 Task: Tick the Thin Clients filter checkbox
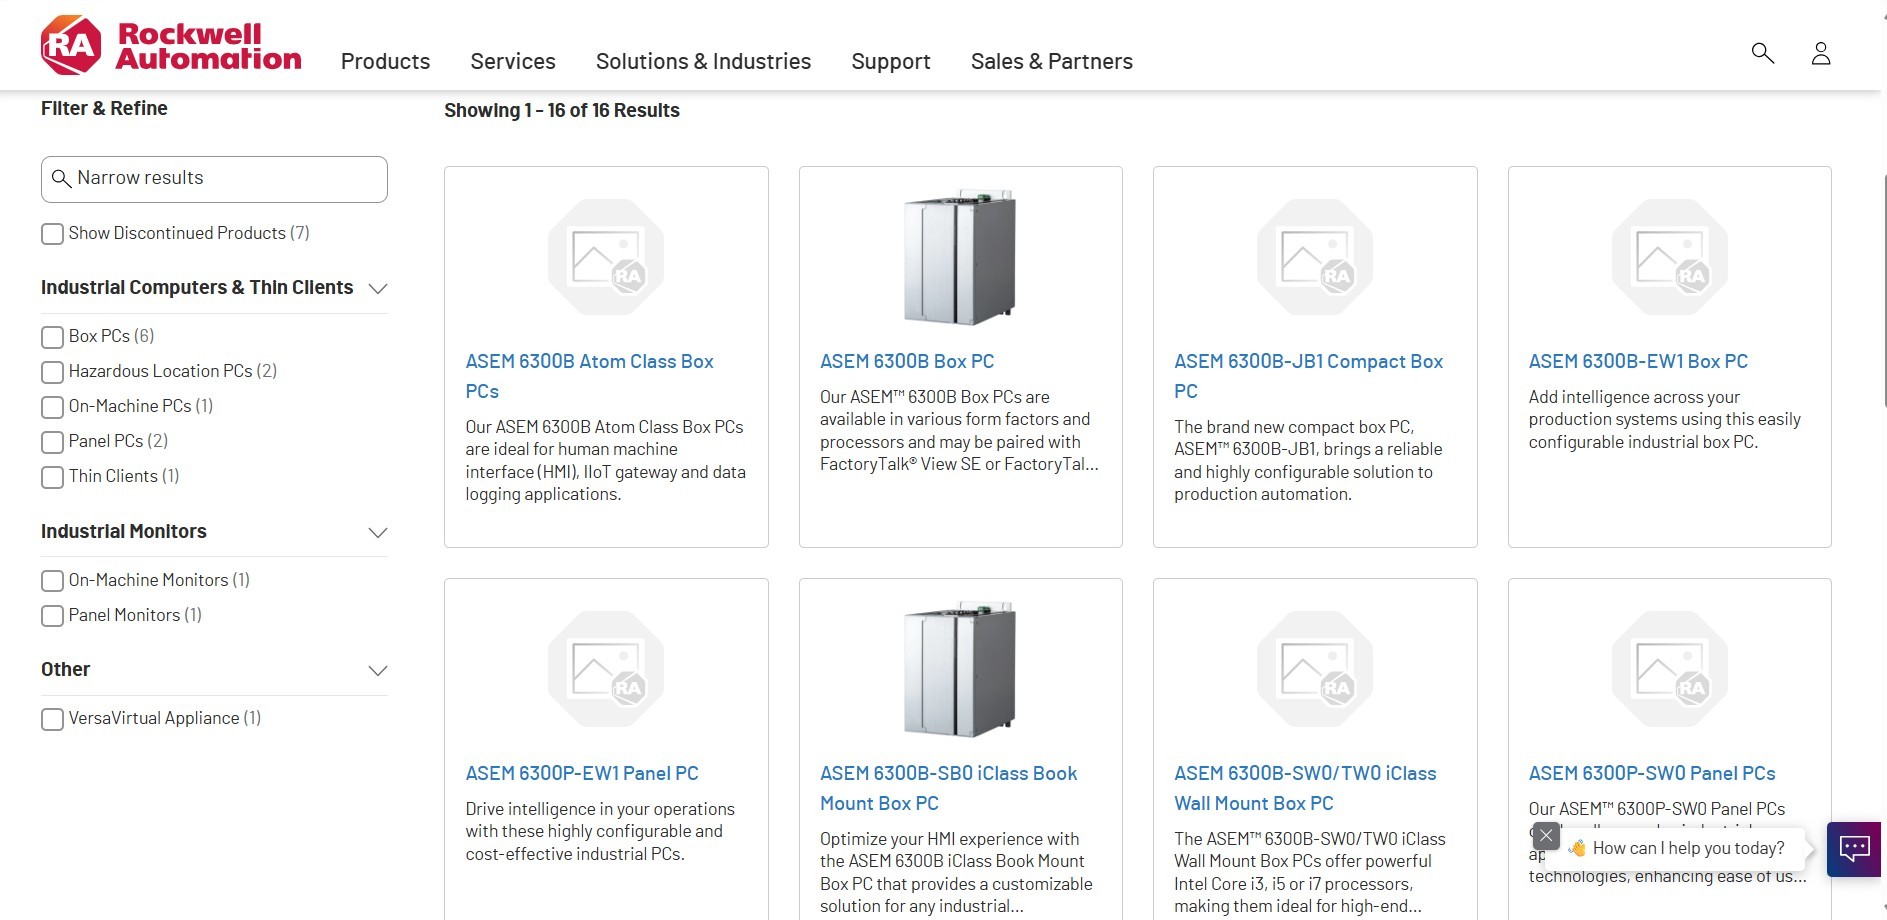pos(53,477)
